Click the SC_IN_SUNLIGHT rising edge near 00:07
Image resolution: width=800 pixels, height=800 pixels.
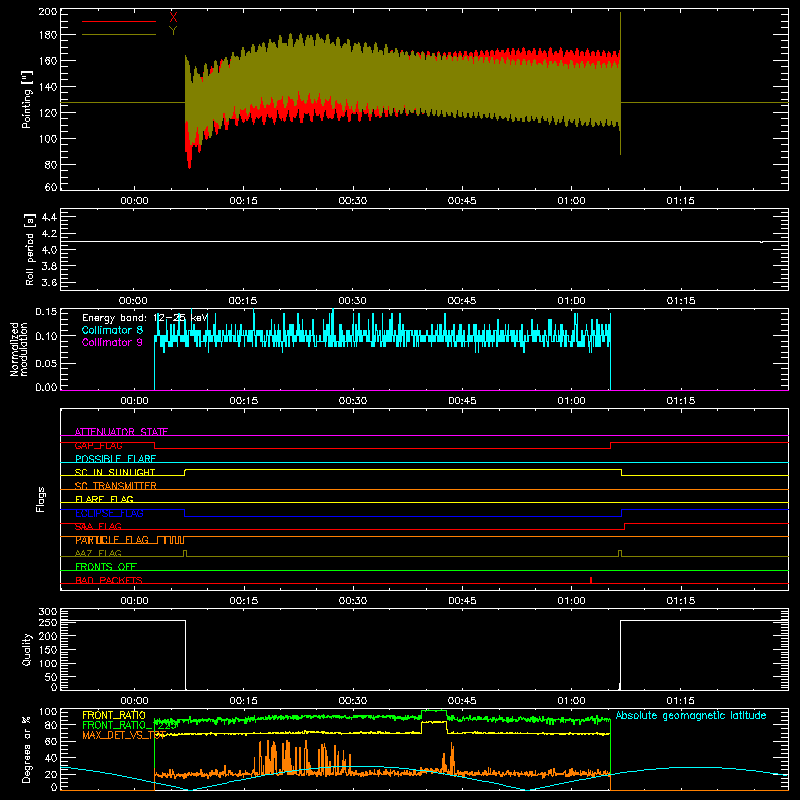[185, 472]
